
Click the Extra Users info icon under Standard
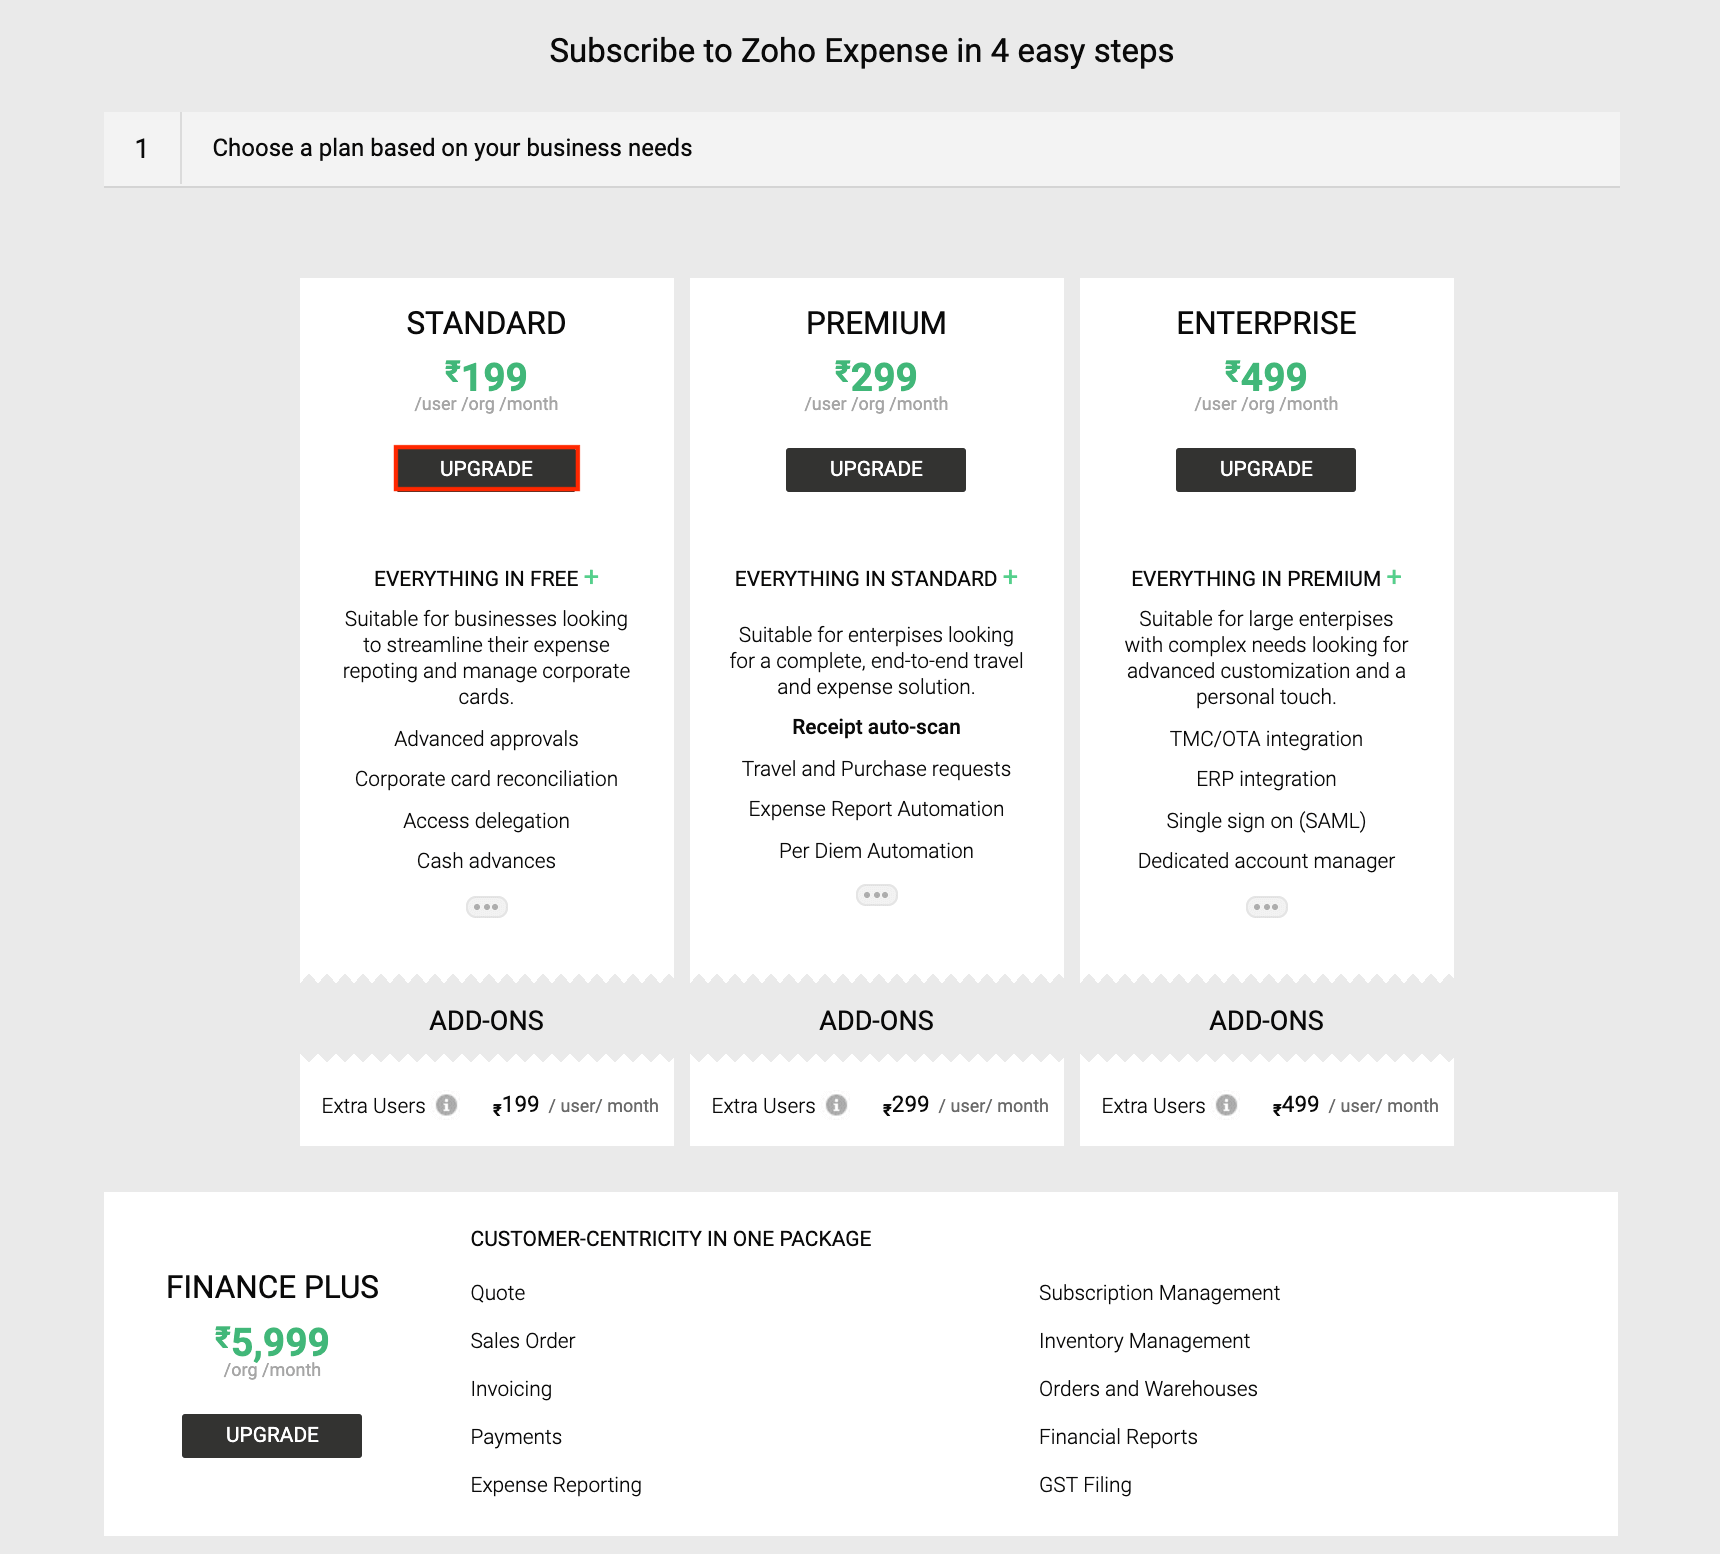click(446, 1105)
